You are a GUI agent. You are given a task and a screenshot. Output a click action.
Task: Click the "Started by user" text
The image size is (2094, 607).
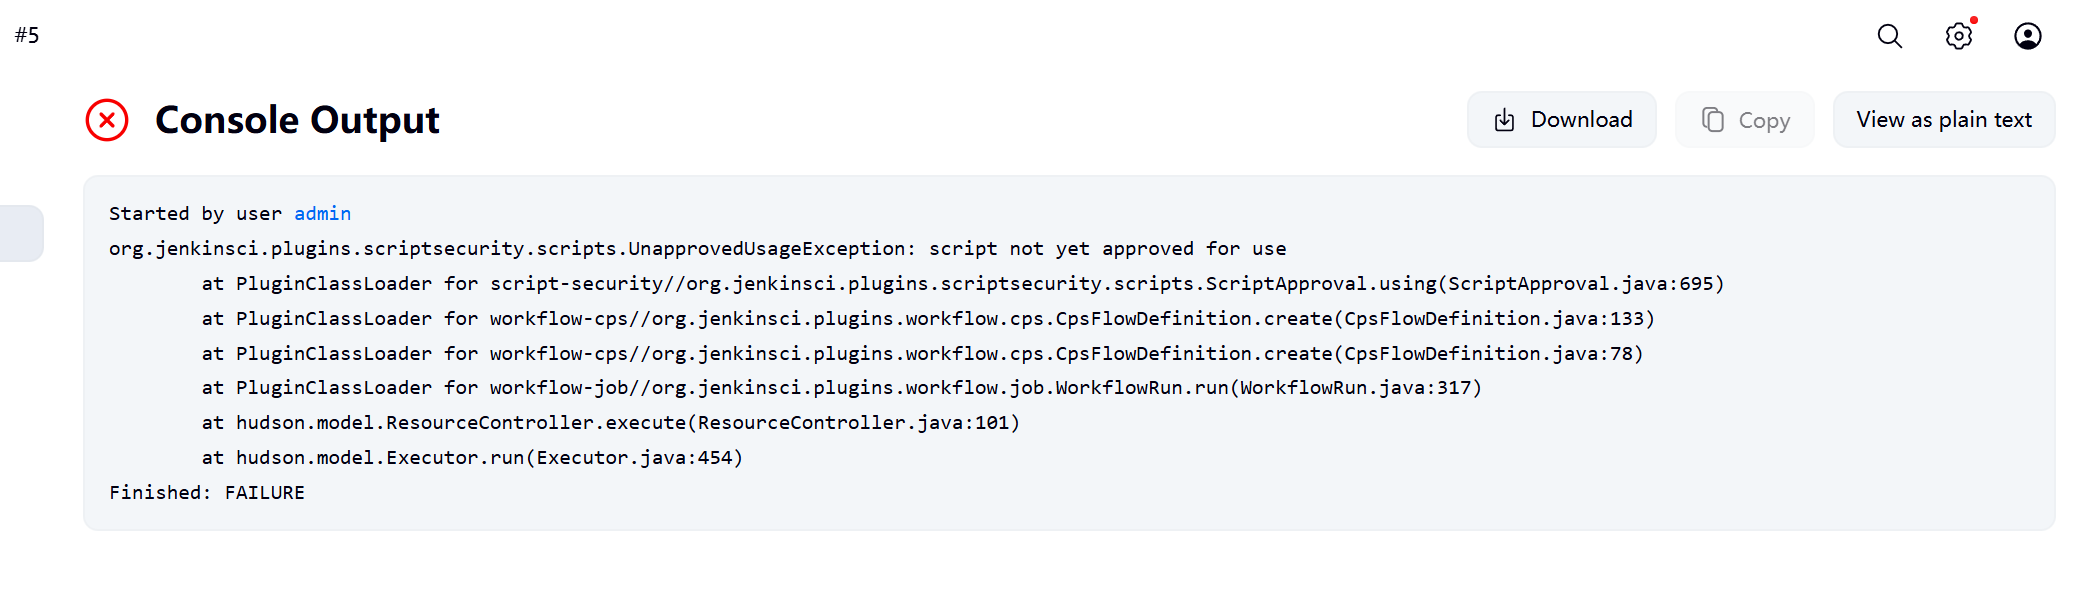(195, 213)
